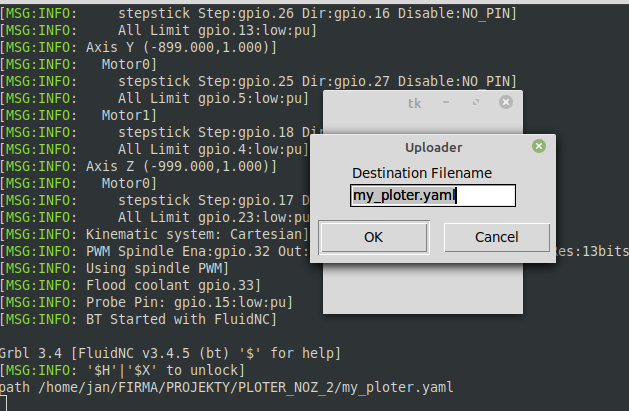The image size is (629, 411).
Task: Click the Axis Z terminal line
Action: coord(138,166)
